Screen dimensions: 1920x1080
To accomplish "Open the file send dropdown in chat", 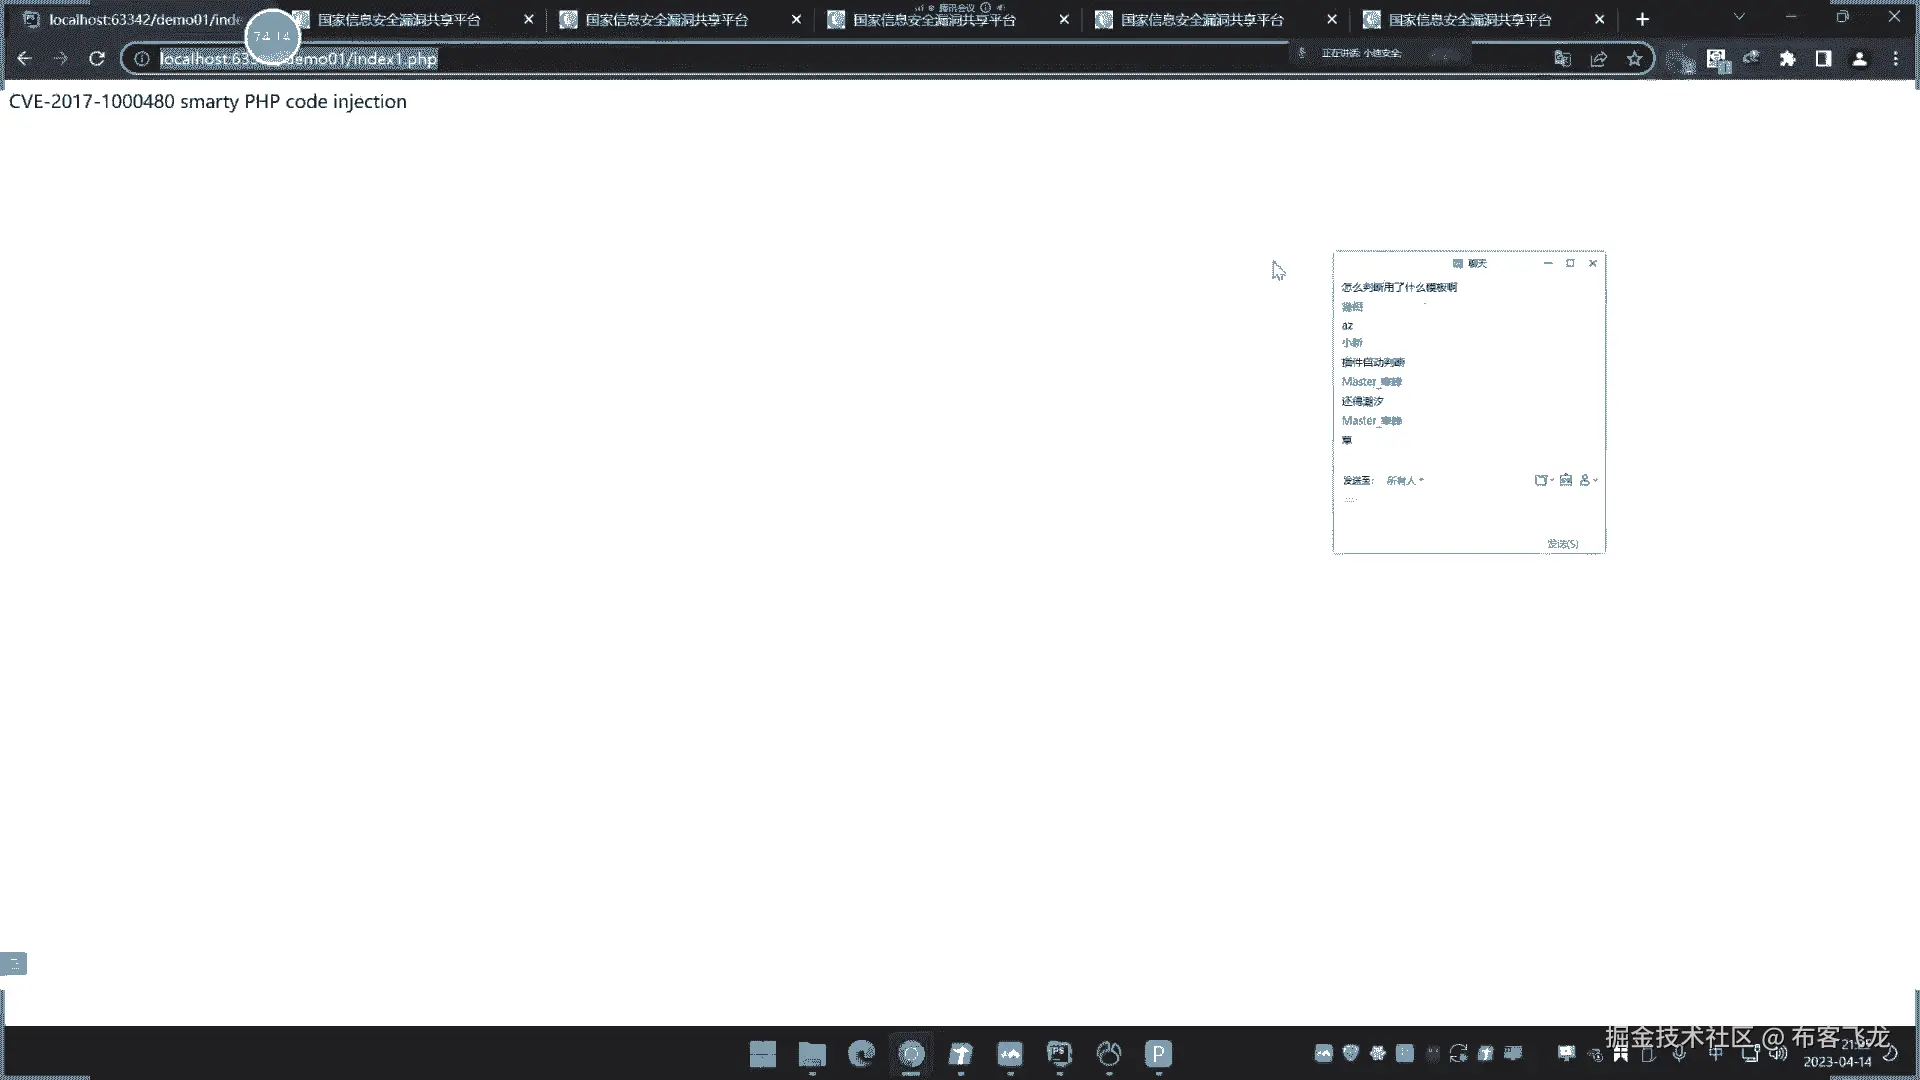I will click(x=1543, y=481).
